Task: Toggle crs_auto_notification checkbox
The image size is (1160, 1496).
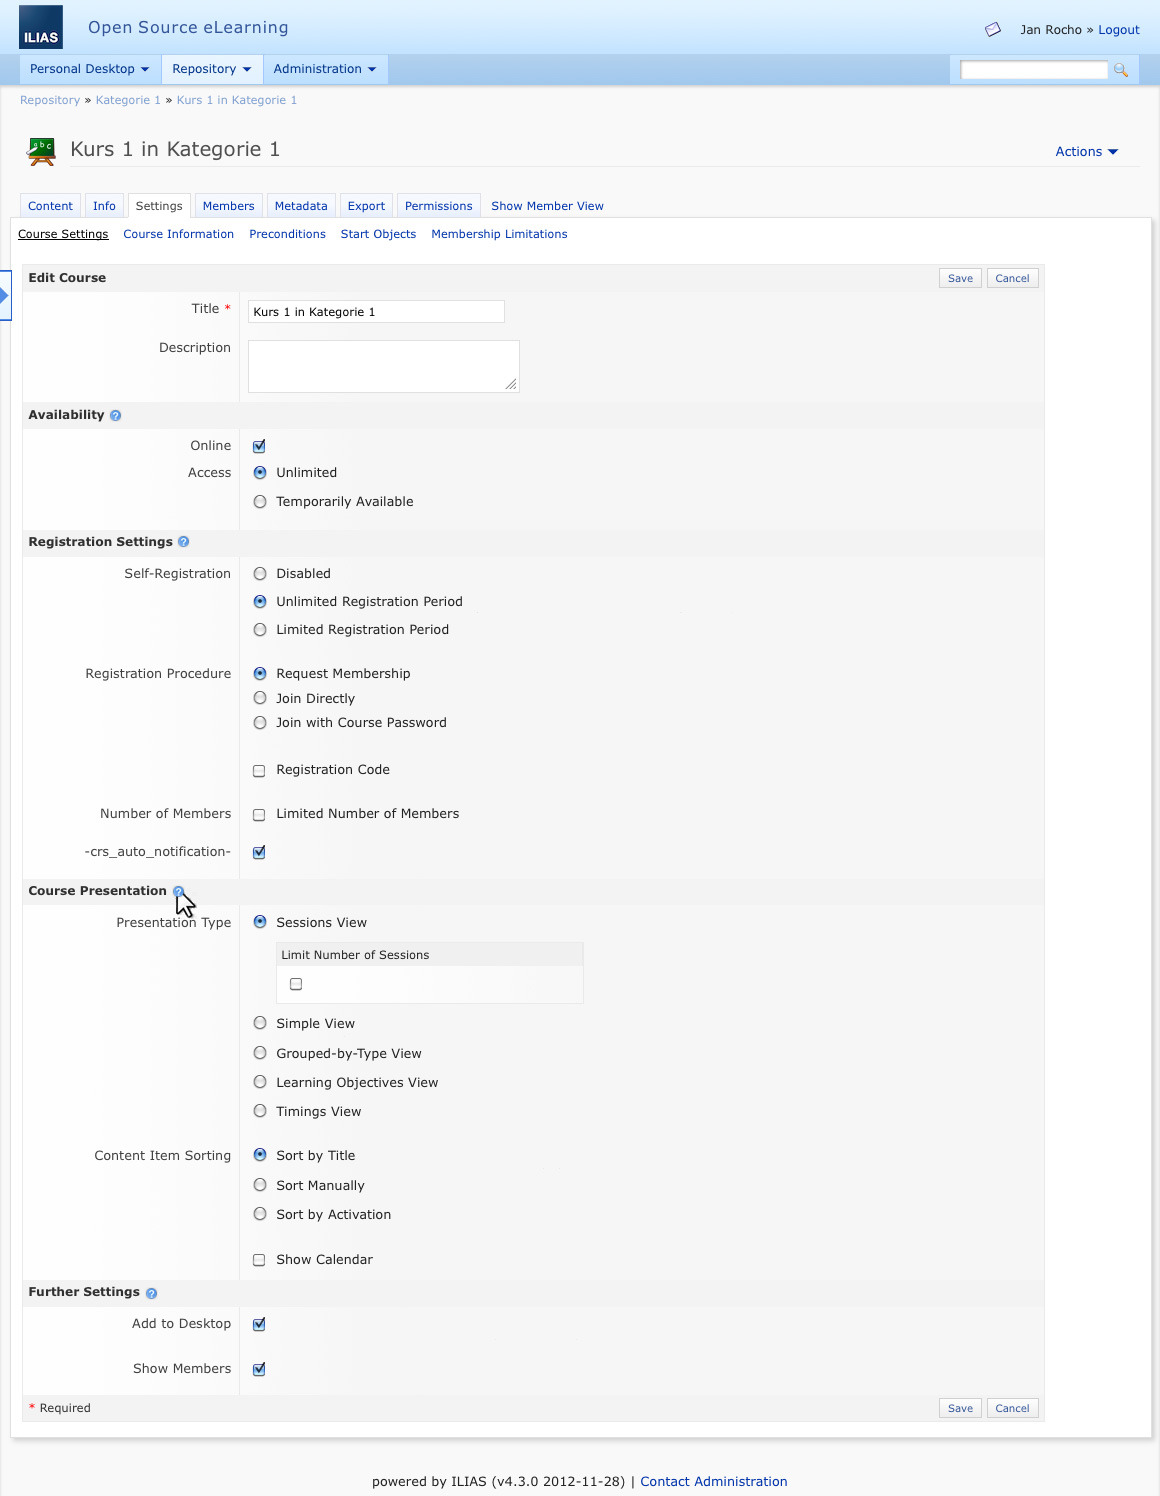Action: (x=259, y=853)
